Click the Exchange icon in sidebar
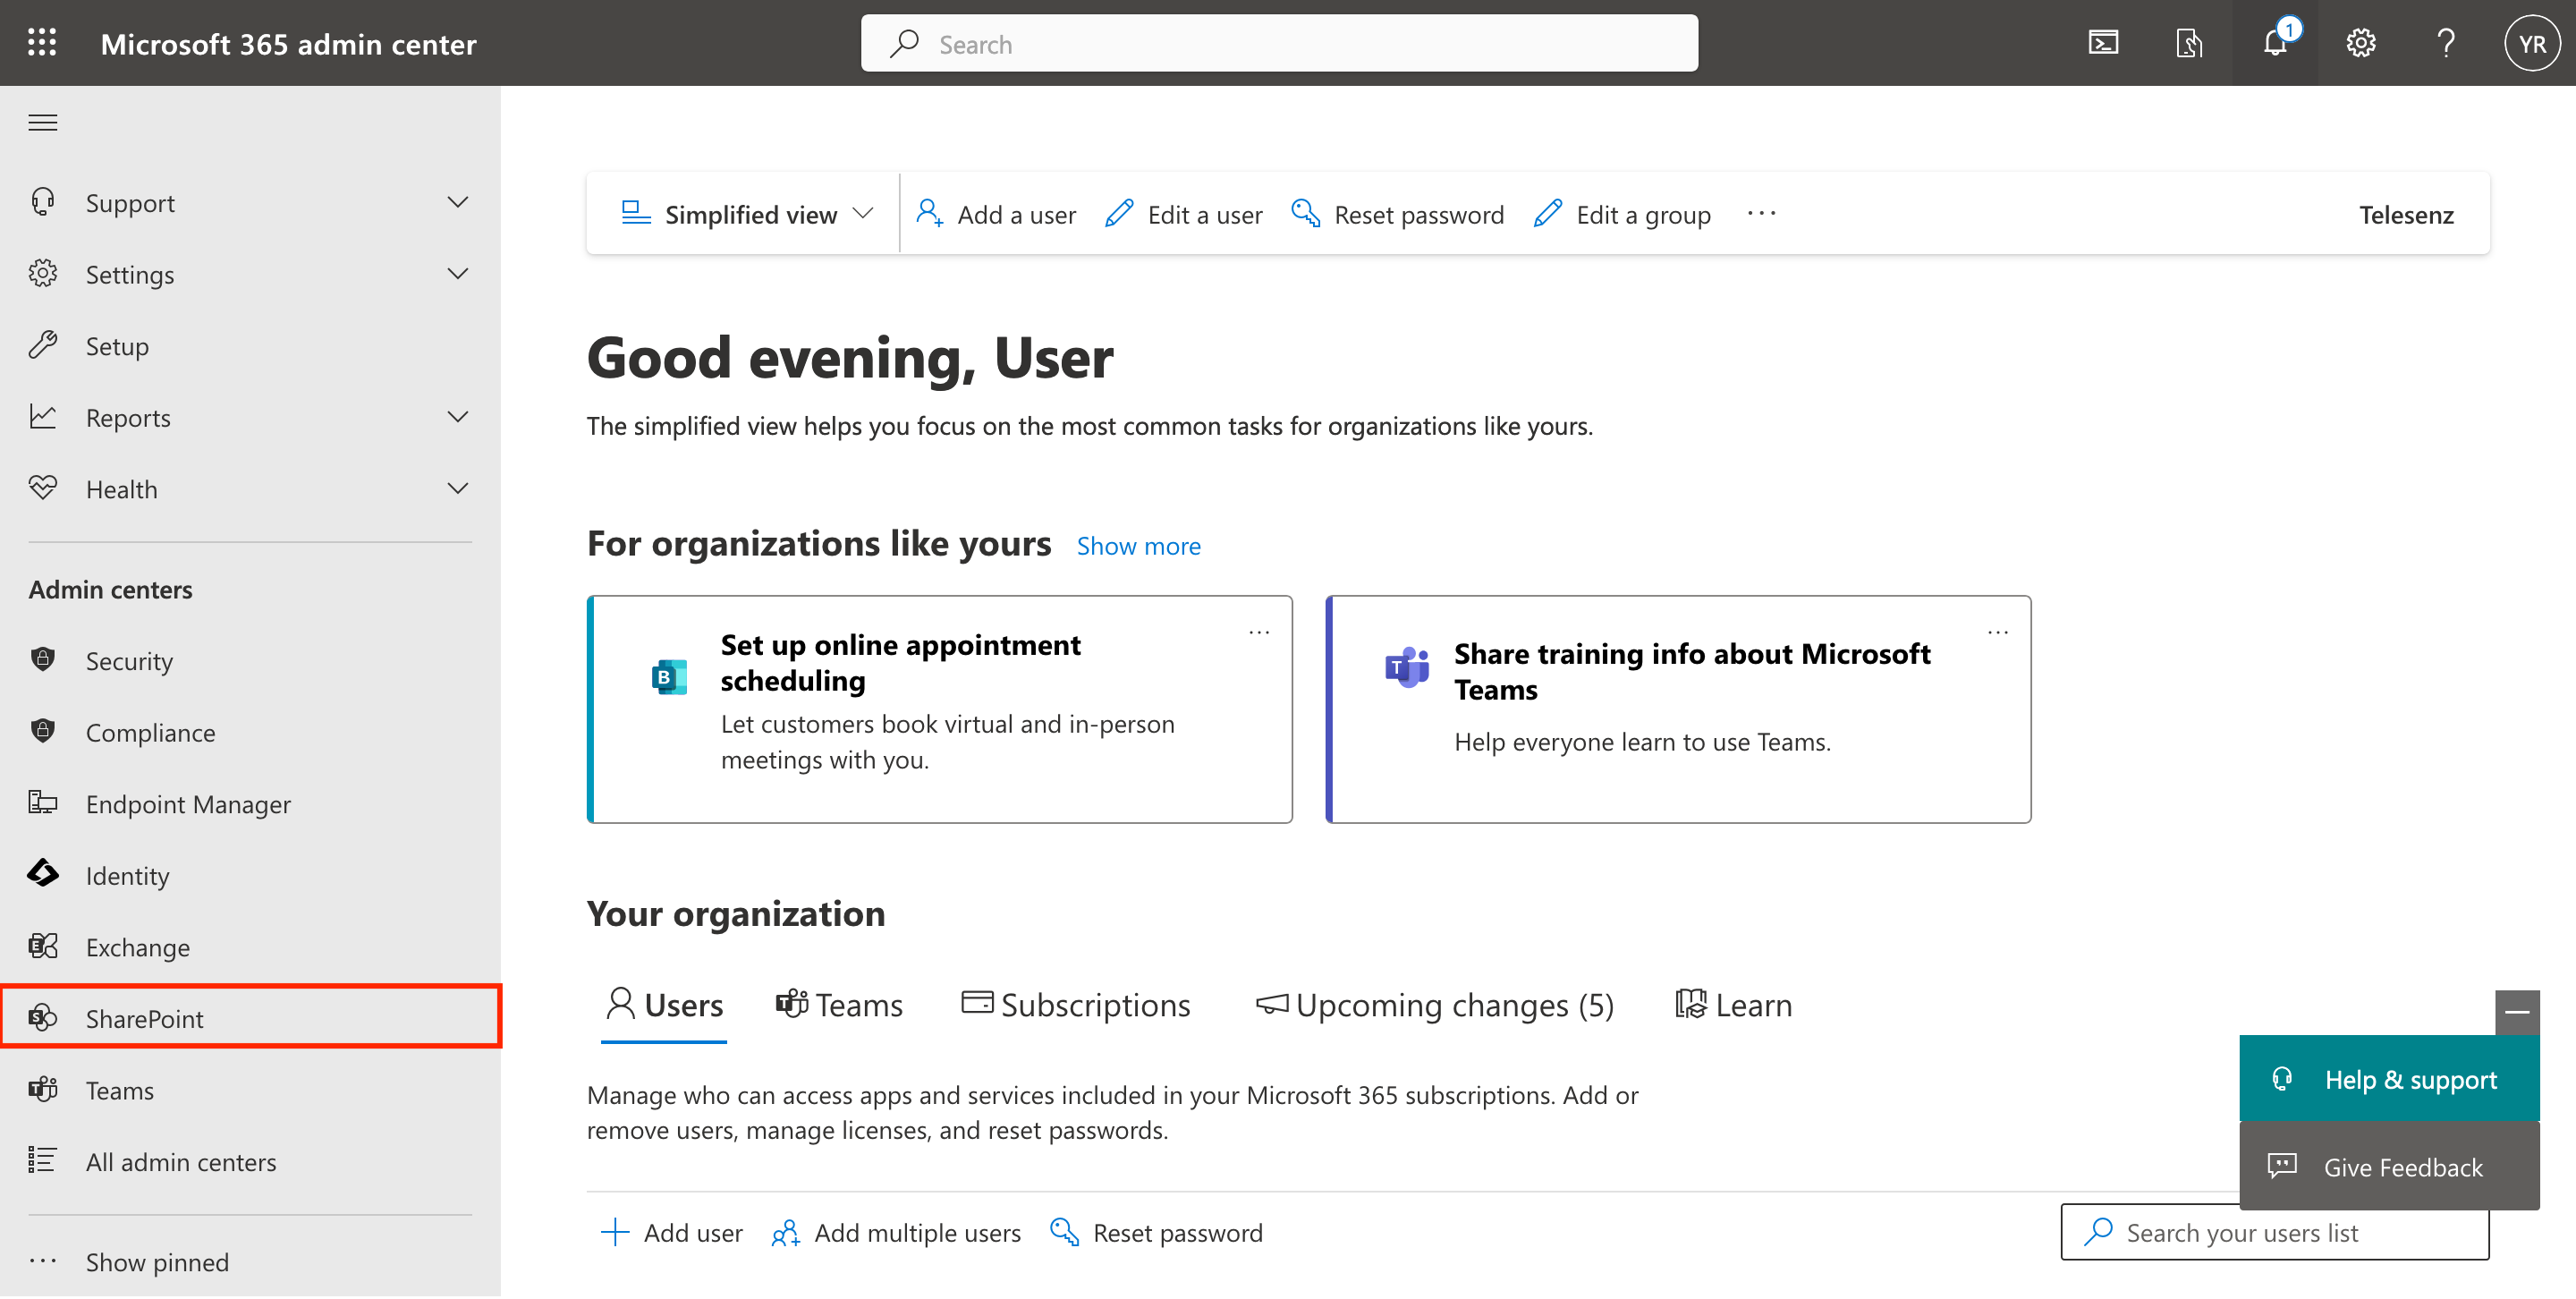The height and width of the screenshot is (1299, 2576). (x=42, y=947)
